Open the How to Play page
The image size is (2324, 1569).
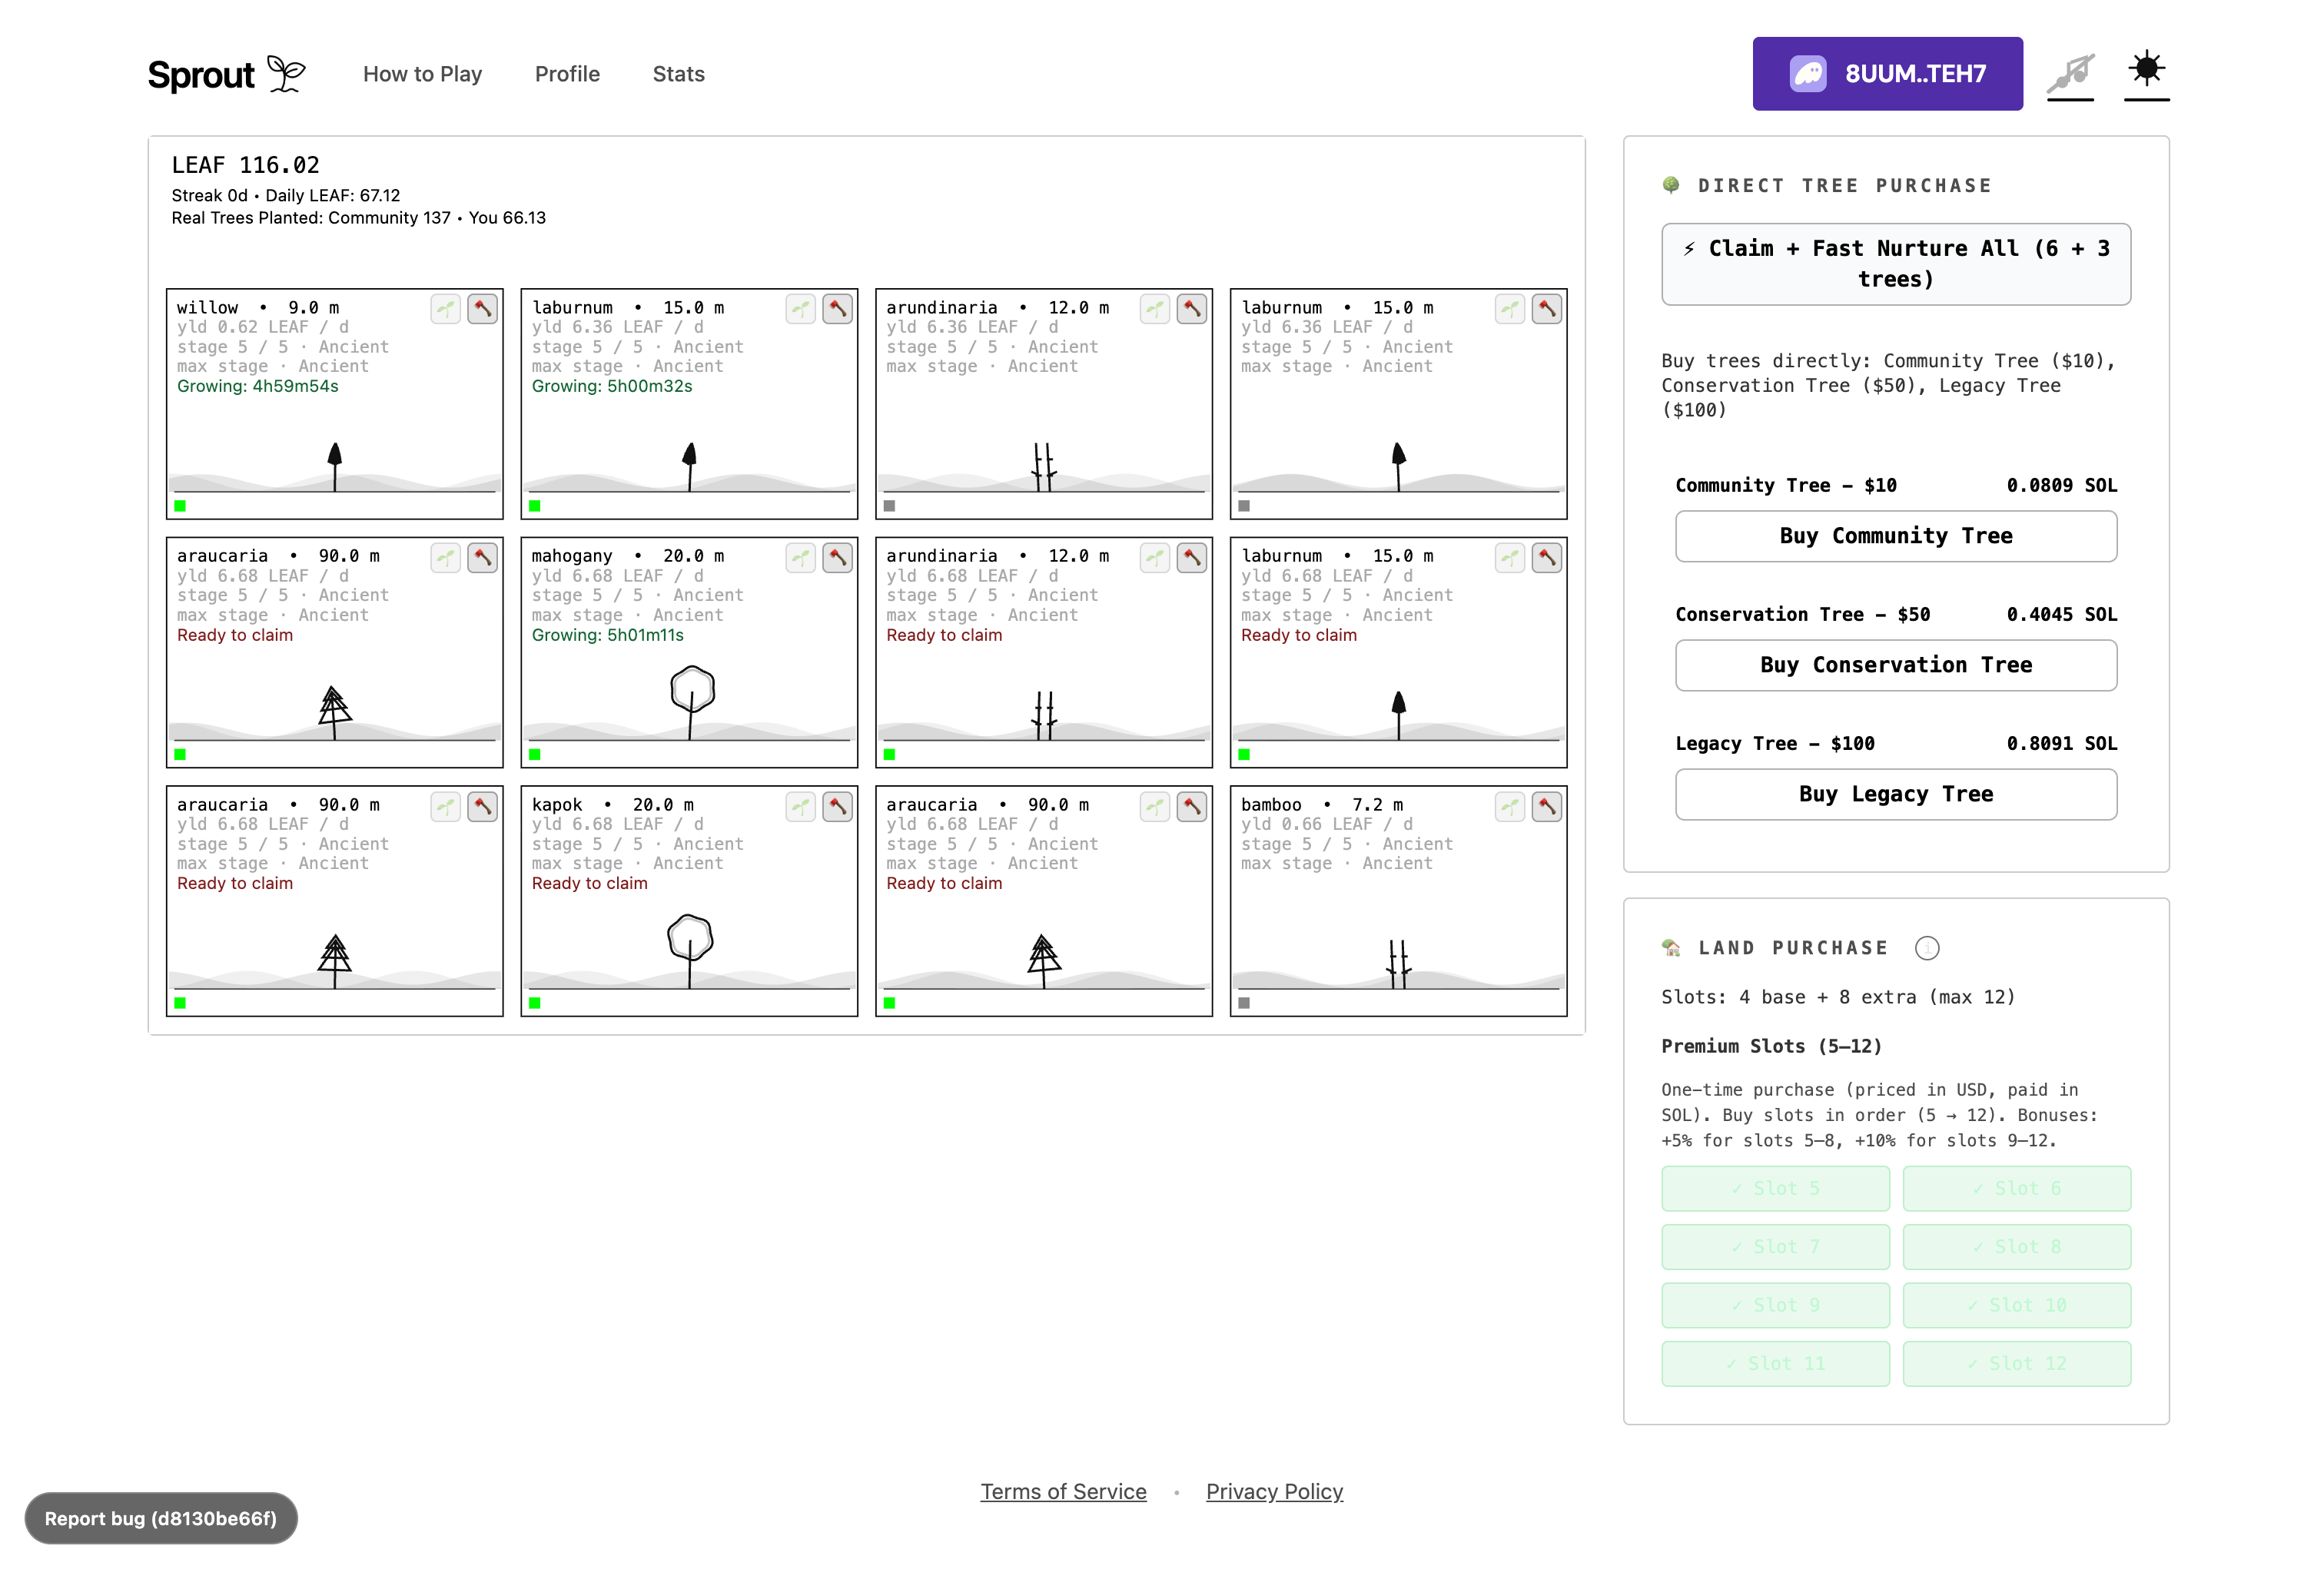422,74
